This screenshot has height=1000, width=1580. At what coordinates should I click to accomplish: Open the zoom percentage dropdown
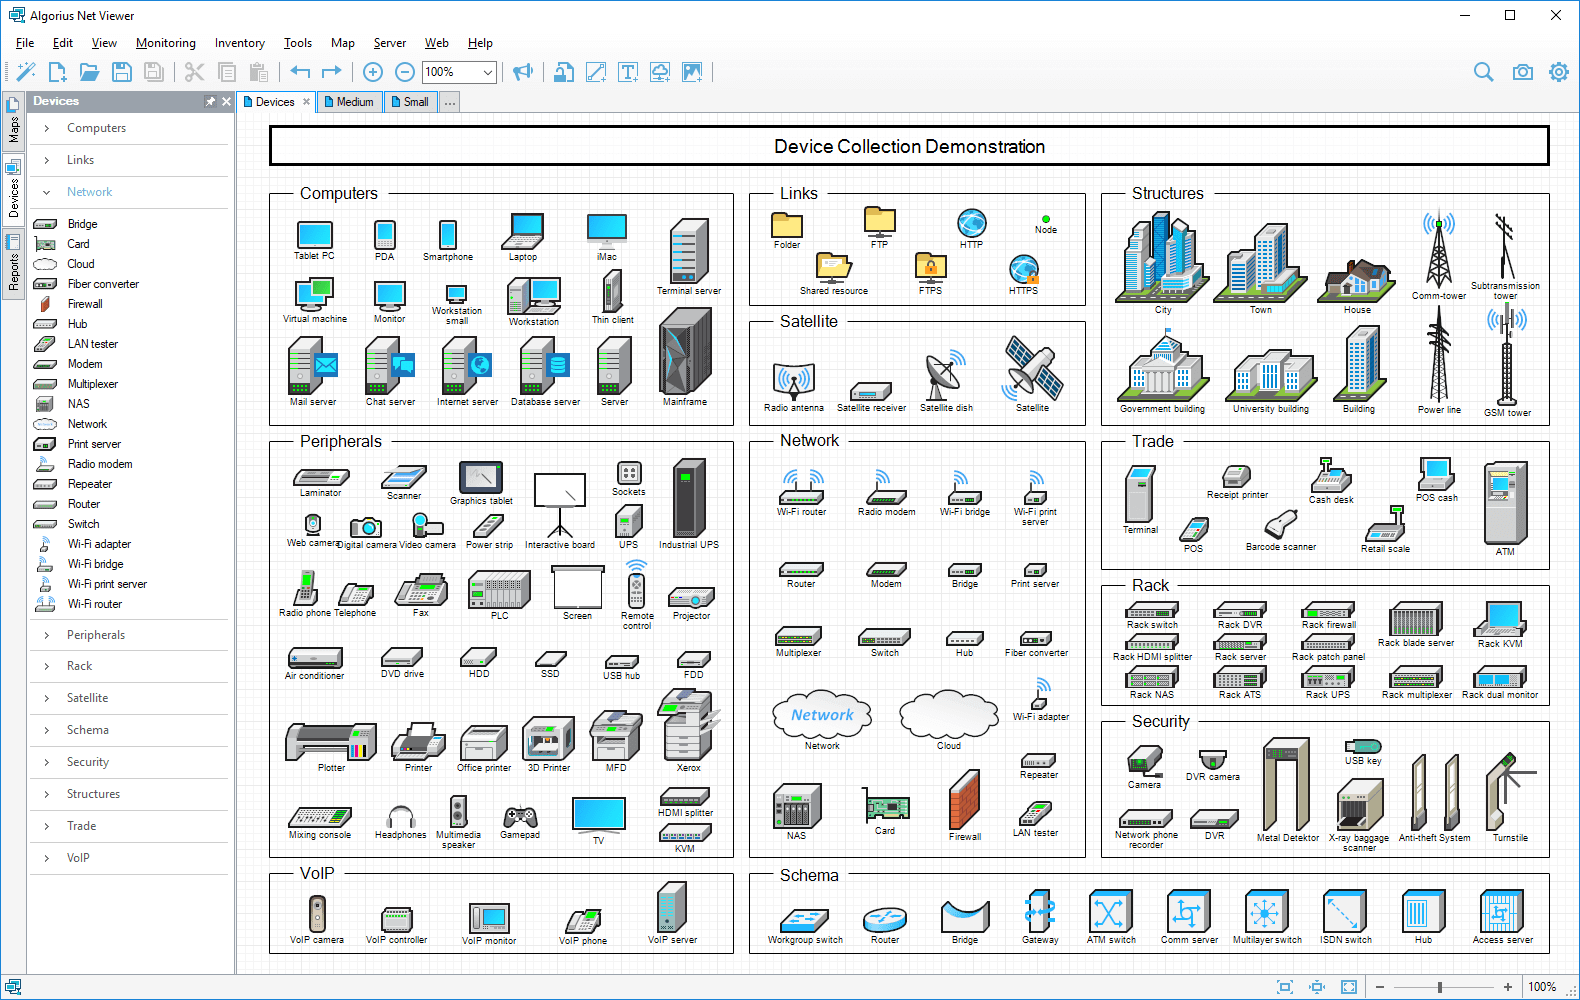coord(488,72)
